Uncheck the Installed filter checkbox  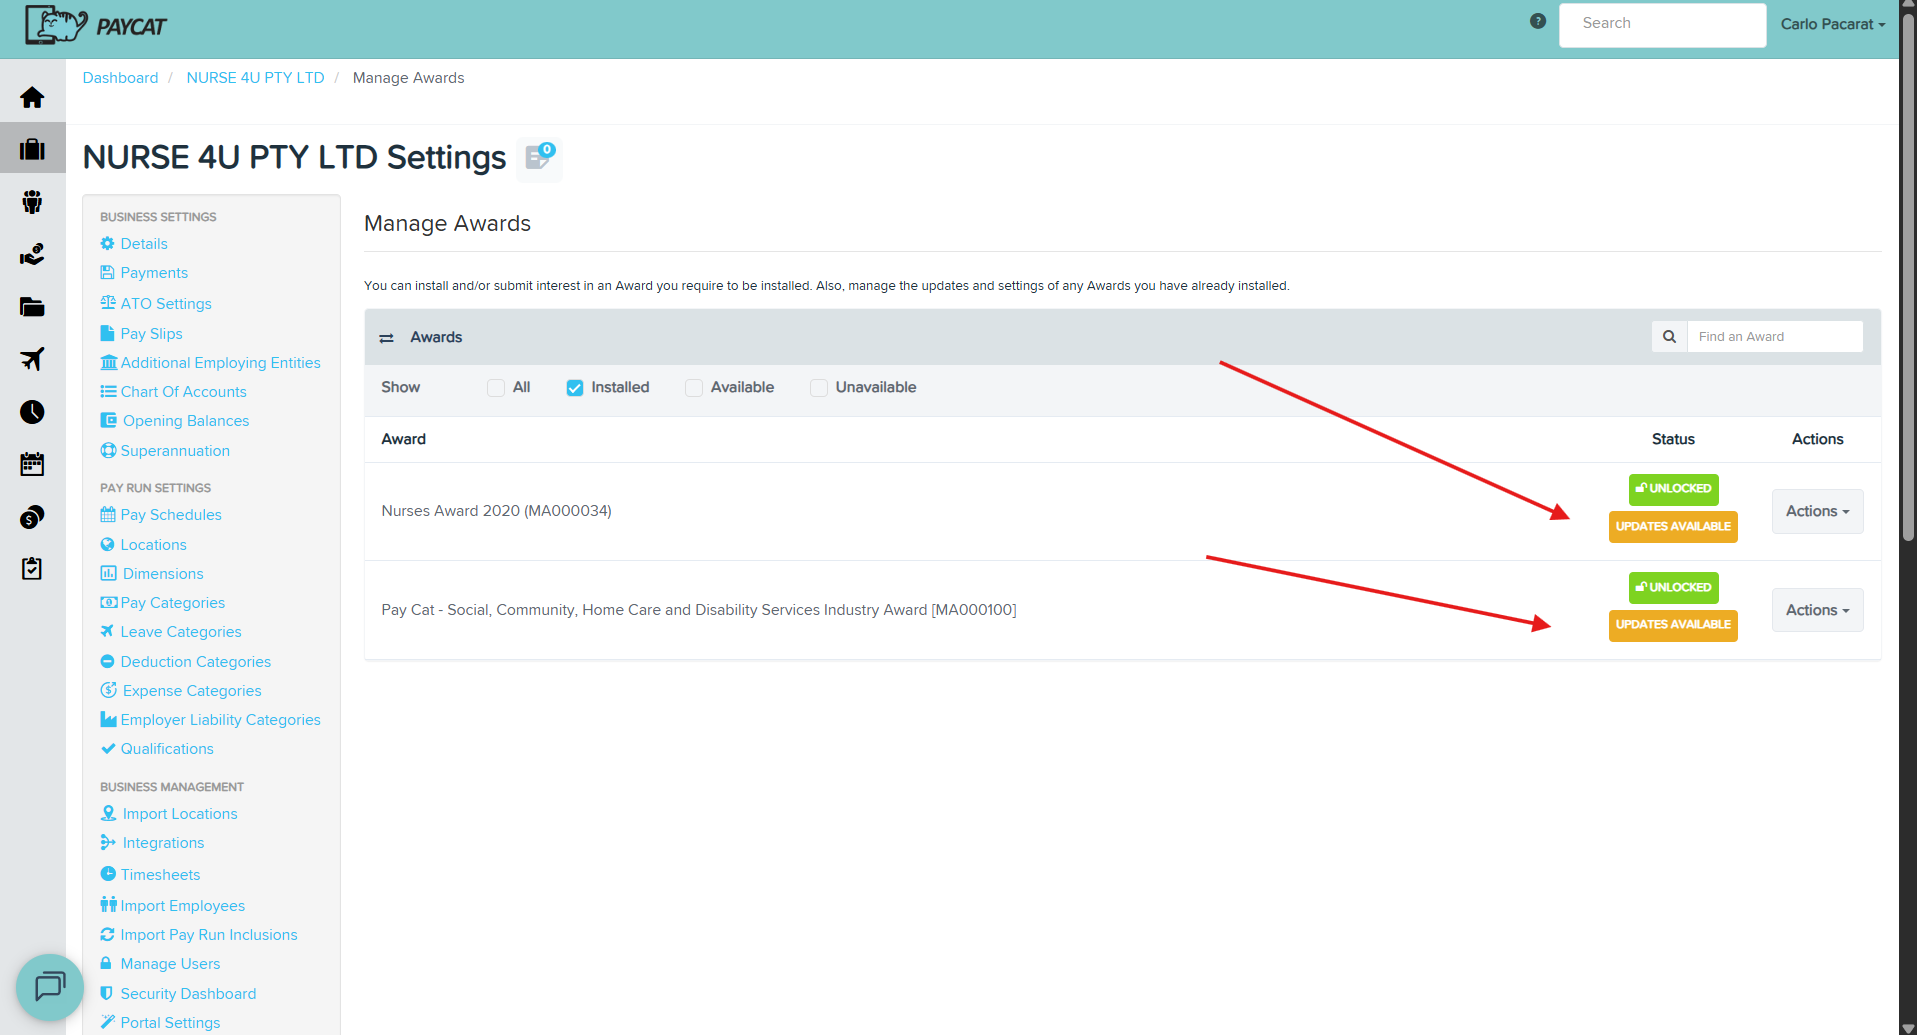coord(575,388)
